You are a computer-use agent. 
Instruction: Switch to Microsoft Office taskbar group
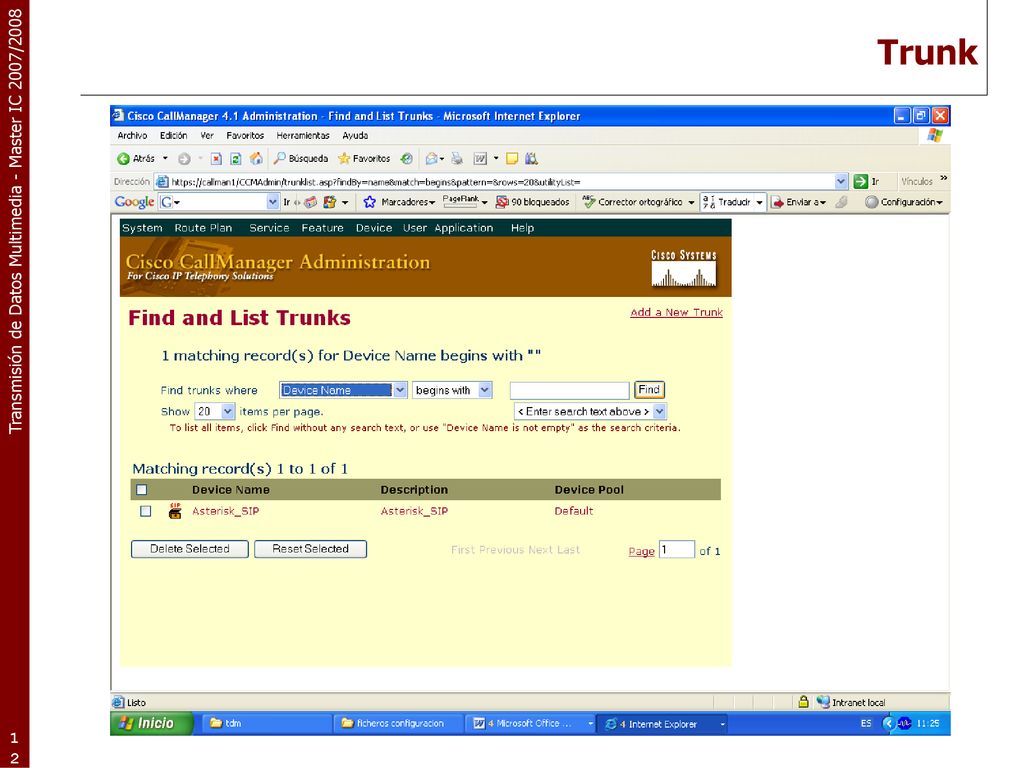pyautogui.click(x=530, y=724)
